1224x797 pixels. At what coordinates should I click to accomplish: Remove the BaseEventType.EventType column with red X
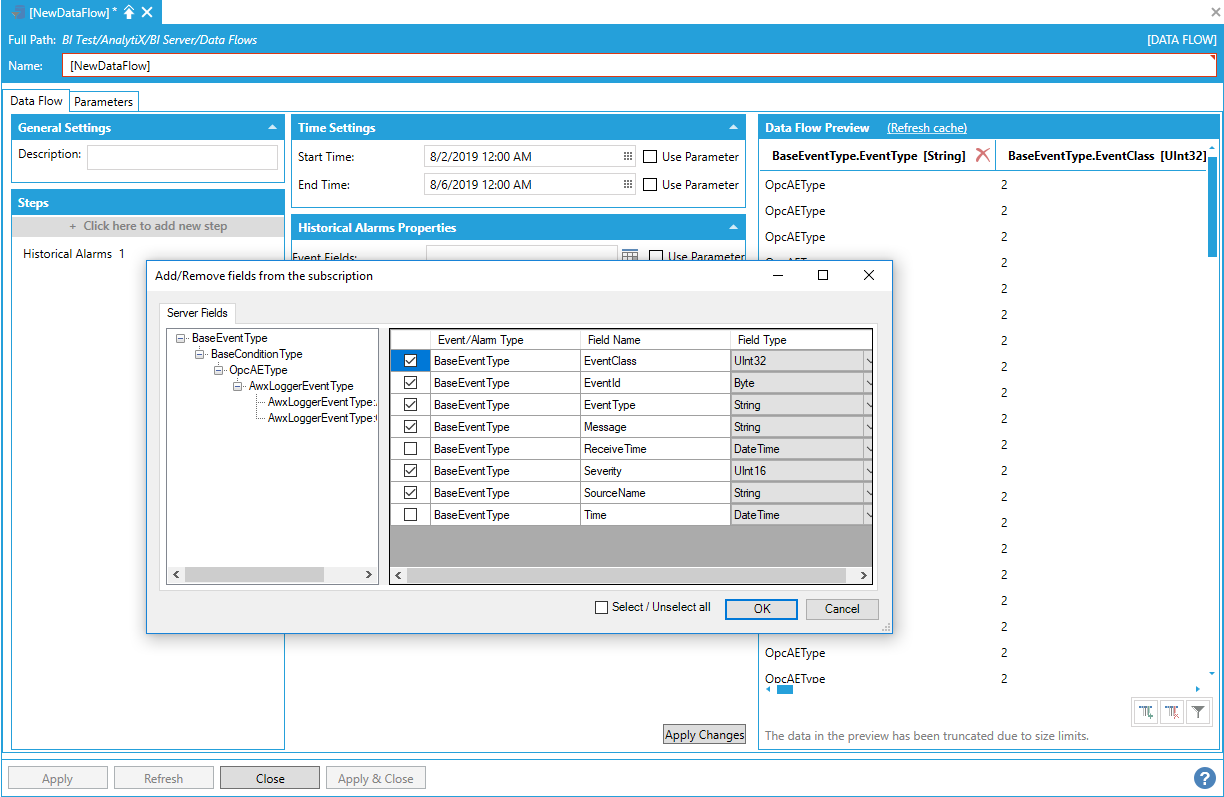983,155
